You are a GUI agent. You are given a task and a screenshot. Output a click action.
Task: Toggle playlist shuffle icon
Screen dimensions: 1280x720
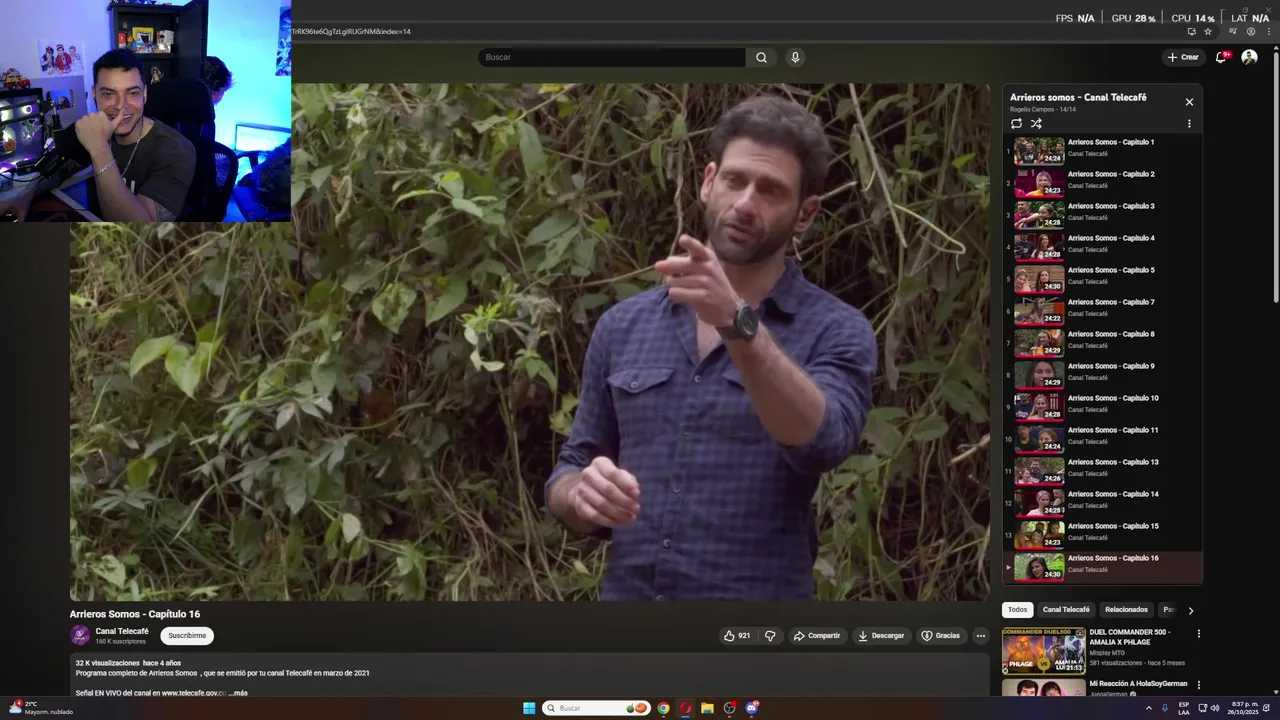click(1036, 124)
